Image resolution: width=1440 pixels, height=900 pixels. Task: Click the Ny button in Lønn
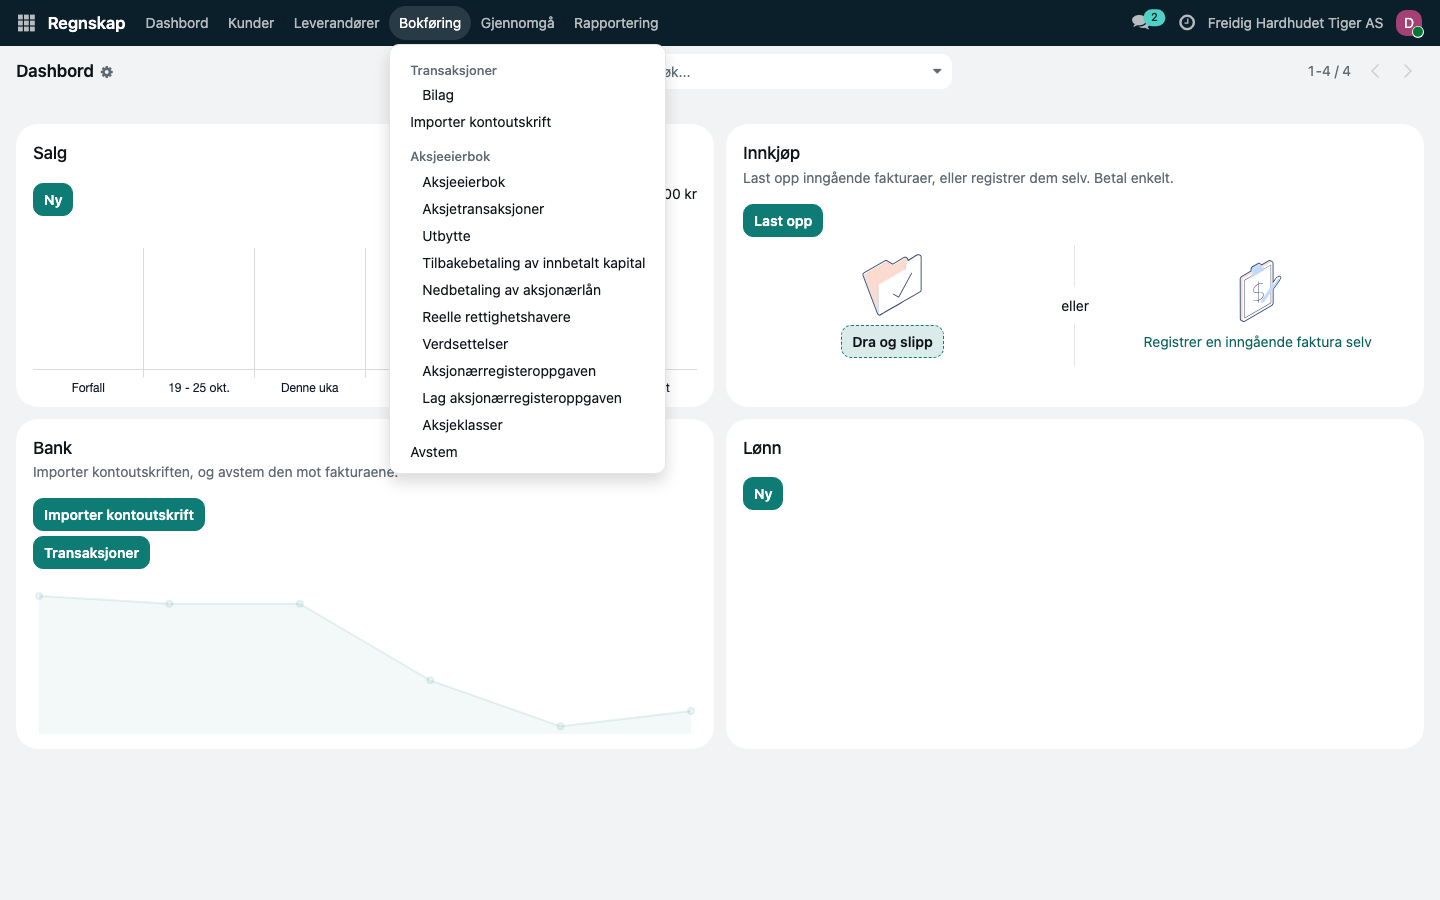[x=763, y=494]
